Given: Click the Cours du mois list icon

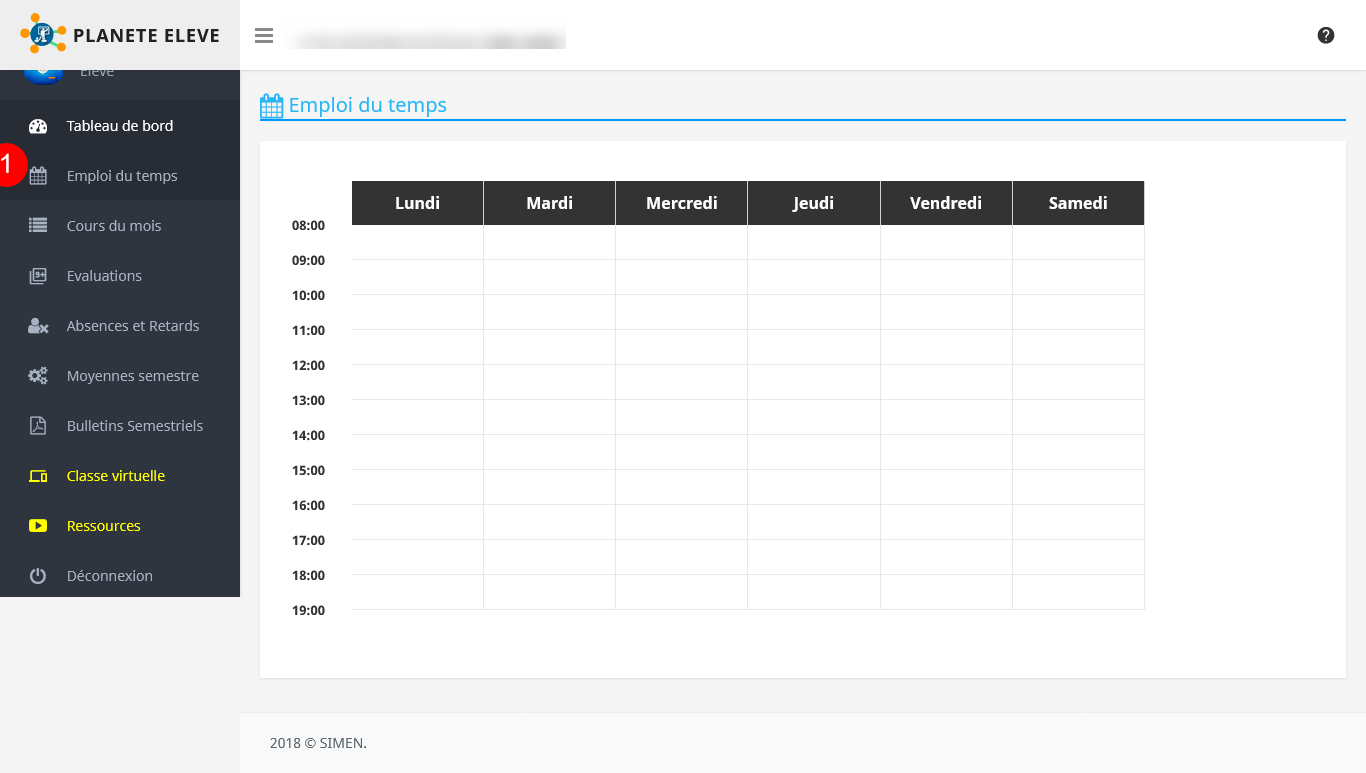Looking at the screenshot, I should 38,226.
